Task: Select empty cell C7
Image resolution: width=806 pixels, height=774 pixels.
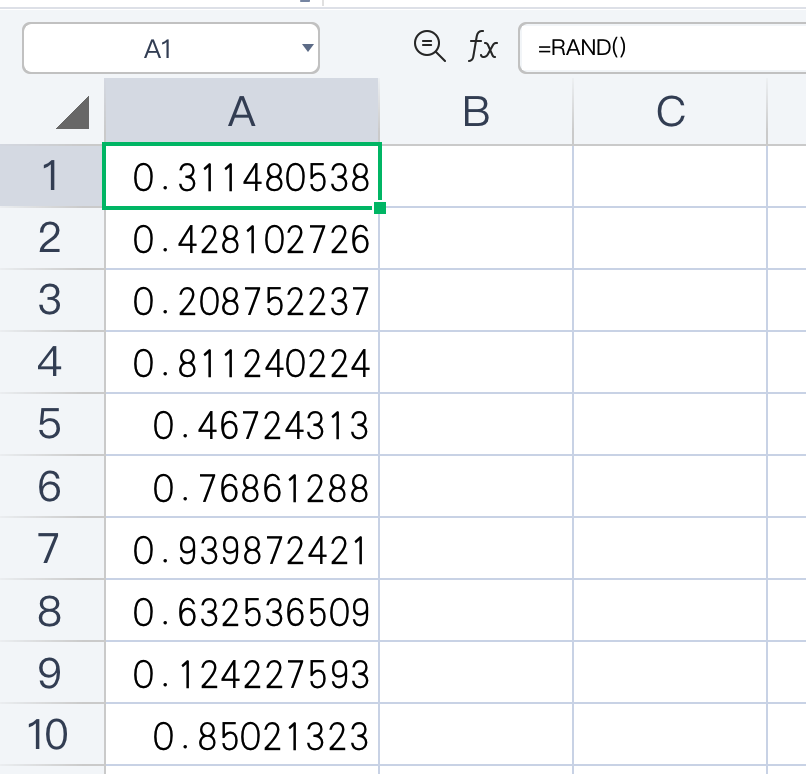Action: click(670, 548)
